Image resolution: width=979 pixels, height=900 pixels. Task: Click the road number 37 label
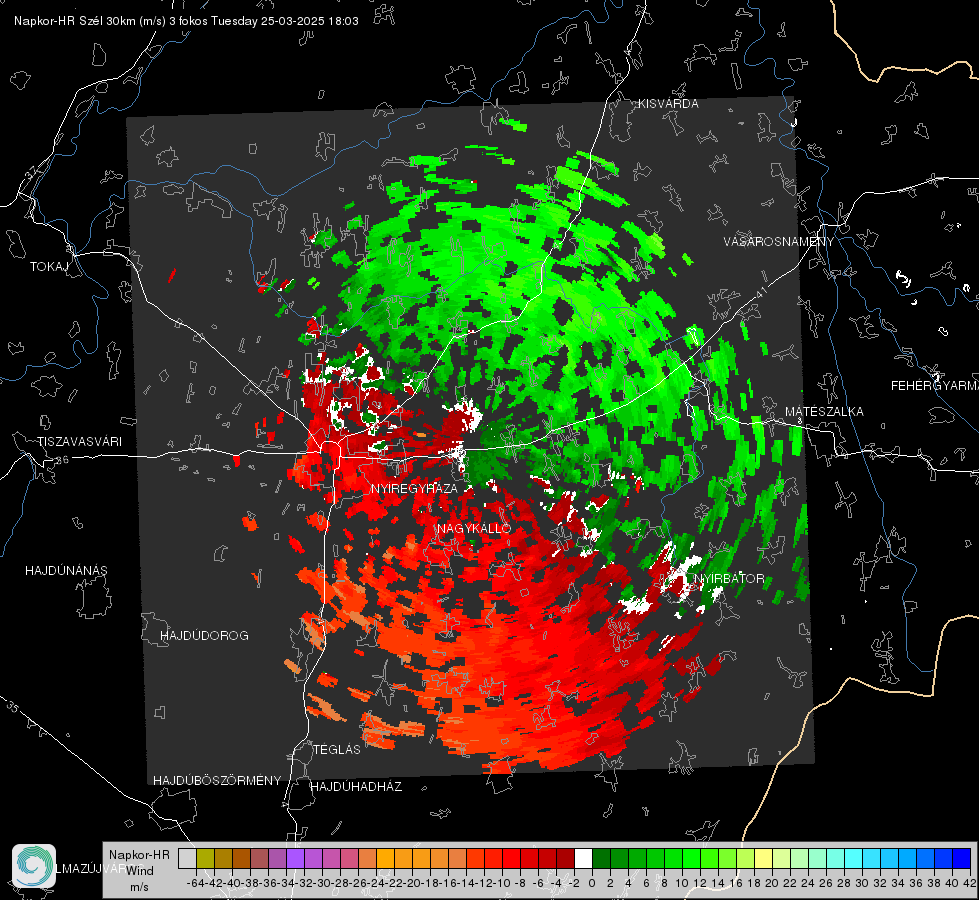(x=32, y=171)
